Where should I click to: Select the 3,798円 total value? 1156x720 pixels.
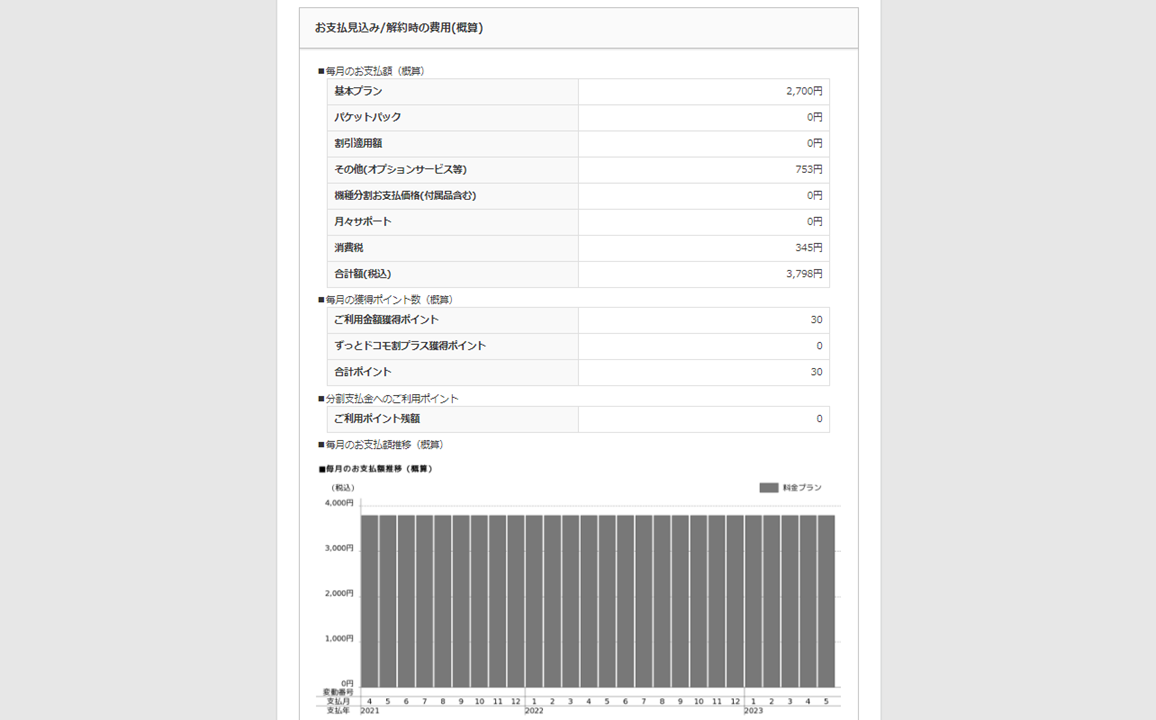(x=804, y=274)
